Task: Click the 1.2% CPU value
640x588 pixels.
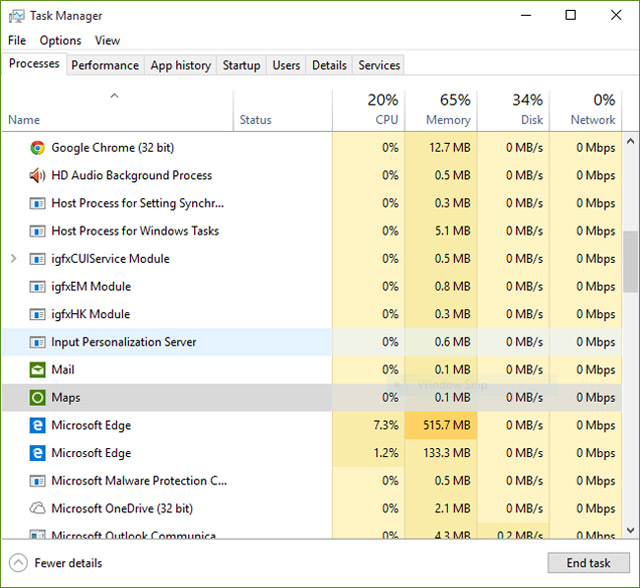Action: pyautogui.click(x=386, y=453)
